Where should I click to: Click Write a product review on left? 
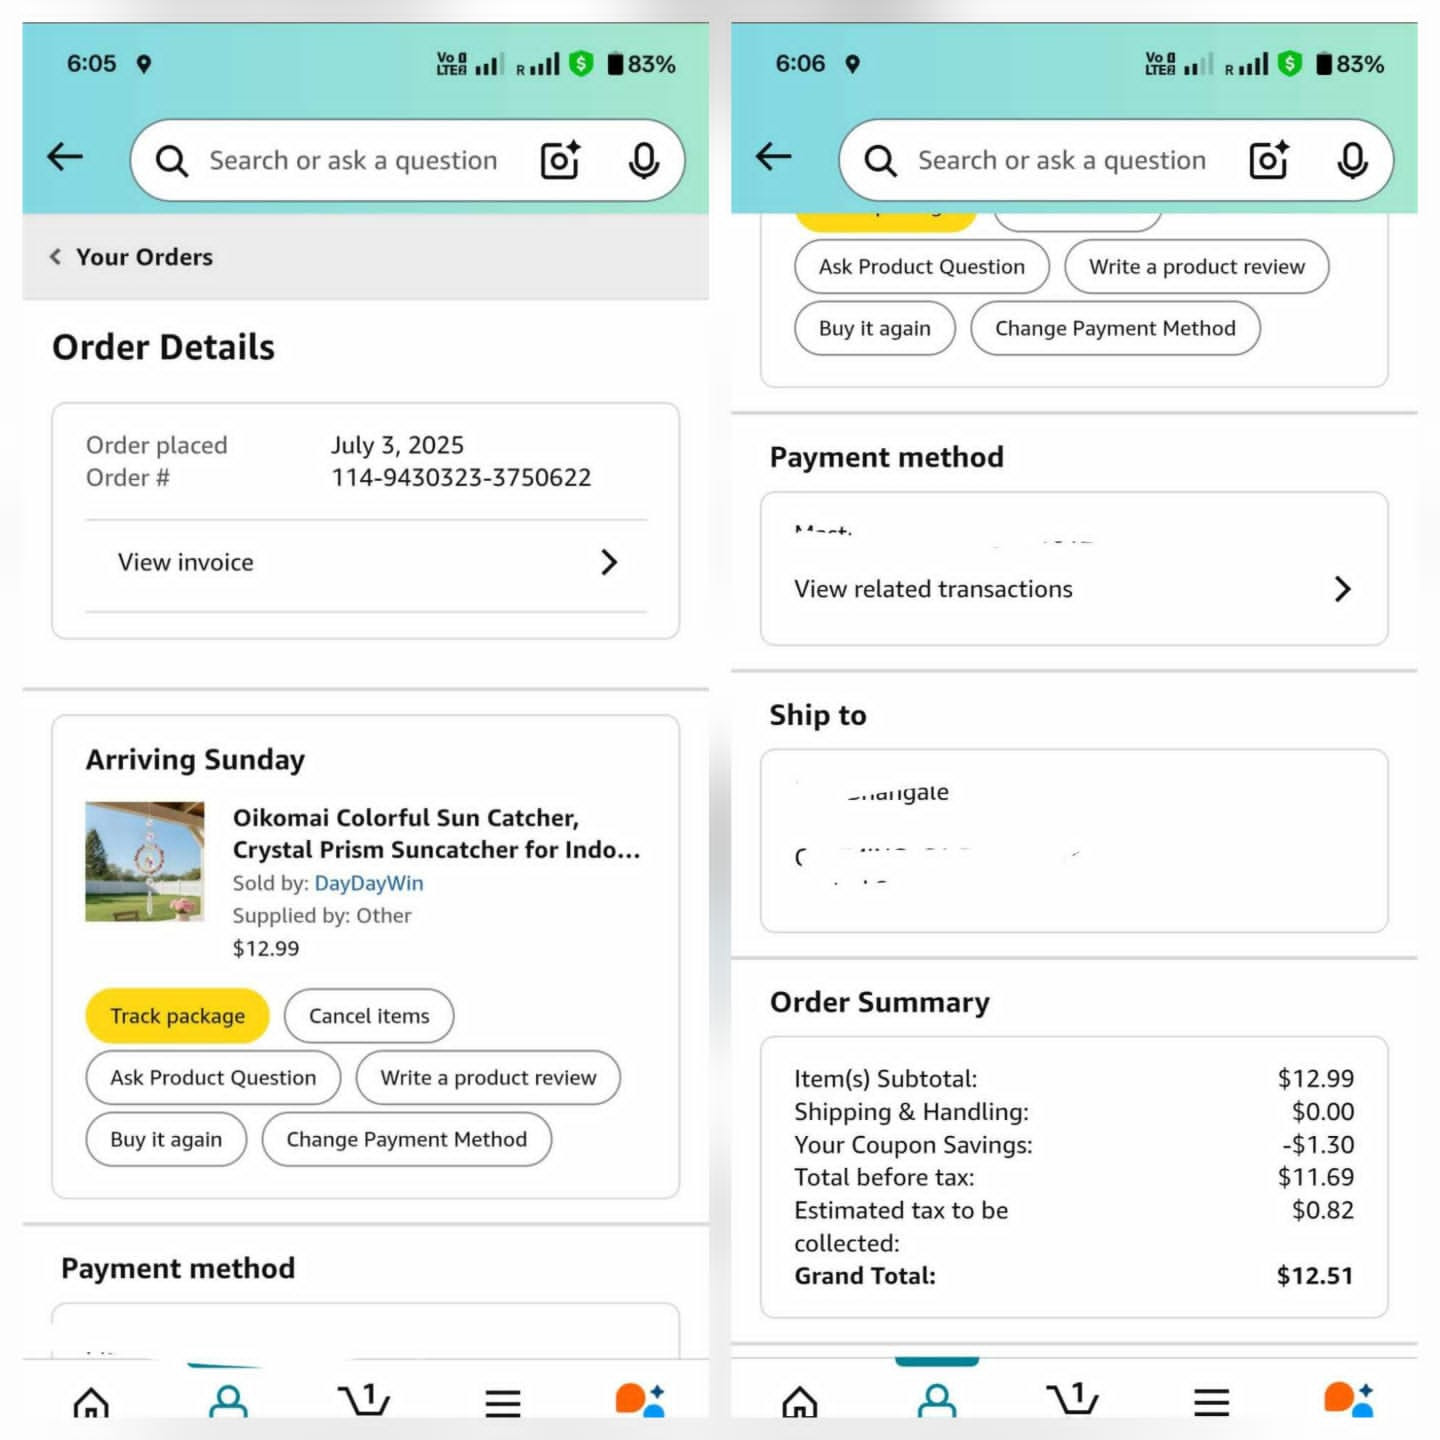click(488, 1077)
